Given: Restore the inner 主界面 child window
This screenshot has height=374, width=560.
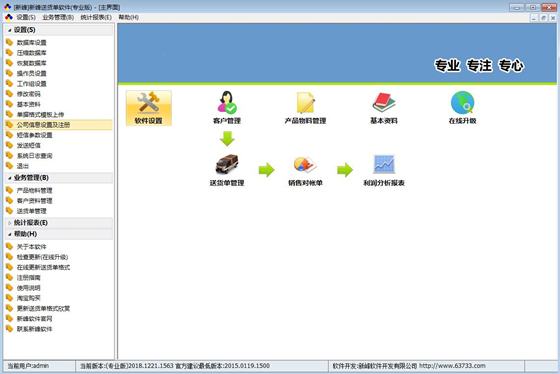Looking at the screenshot, I should pos(544,18).
